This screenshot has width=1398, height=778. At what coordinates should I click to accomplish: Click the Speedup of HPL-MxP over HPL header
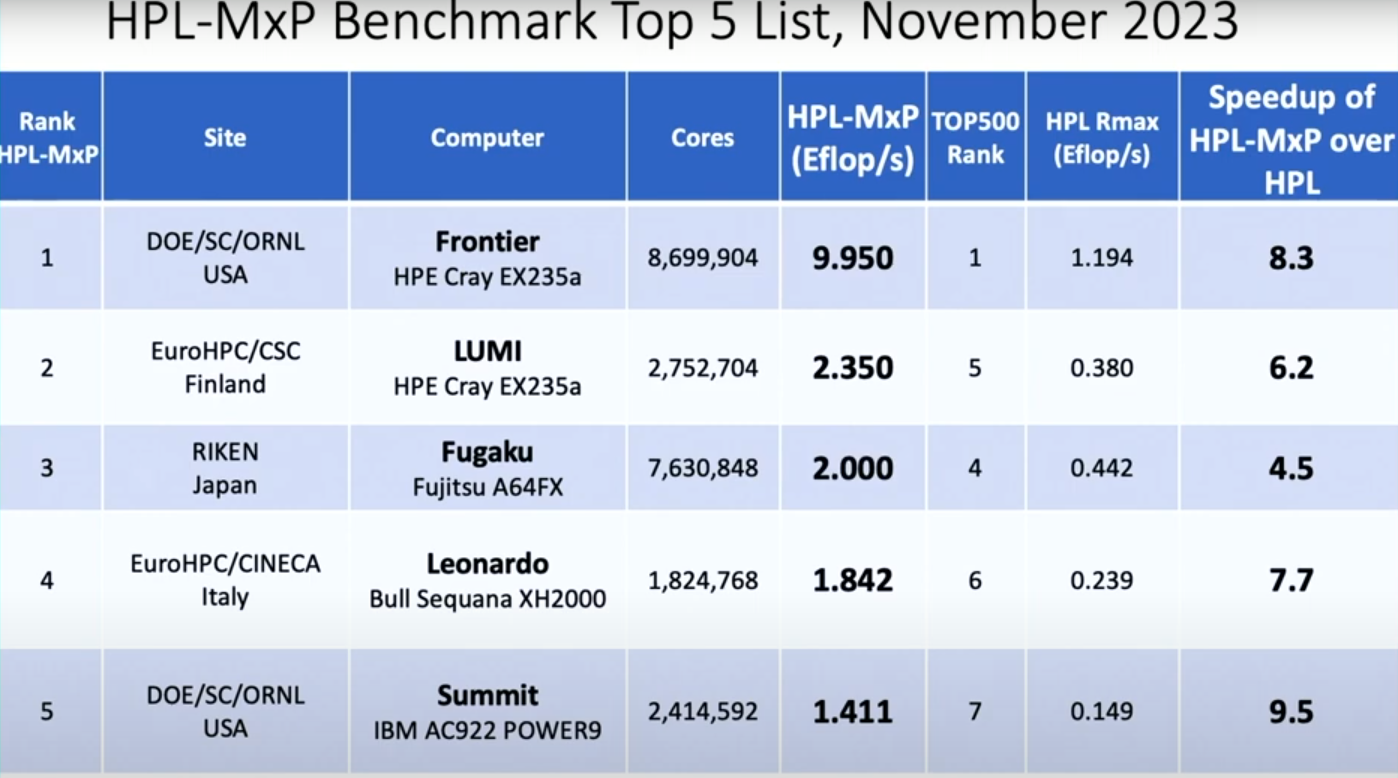point(1290,137)
